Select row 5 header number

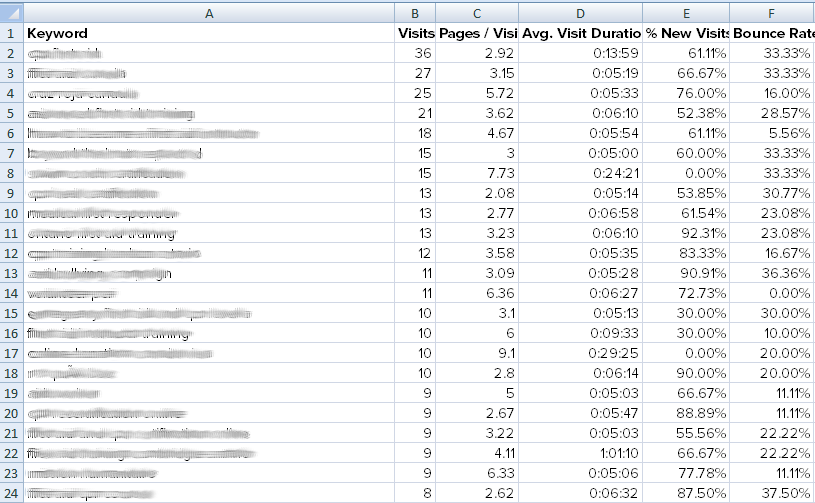[x=11, y=113]
